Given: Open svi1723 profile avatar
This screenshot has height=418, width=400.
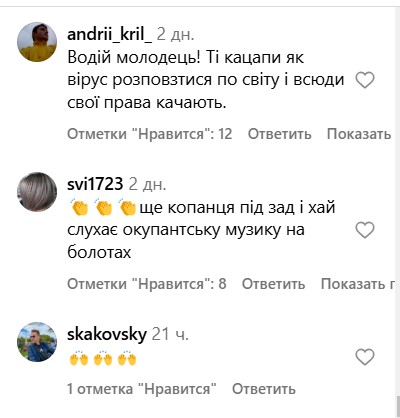Looking at the screenshot, I should 37,192.
